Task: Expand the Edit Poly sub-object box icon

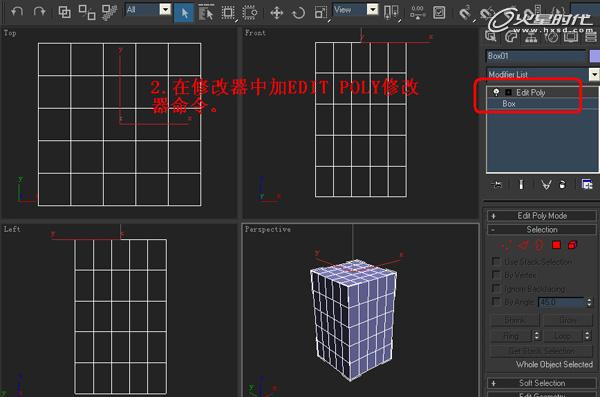Action: click(x=508, y=92)
